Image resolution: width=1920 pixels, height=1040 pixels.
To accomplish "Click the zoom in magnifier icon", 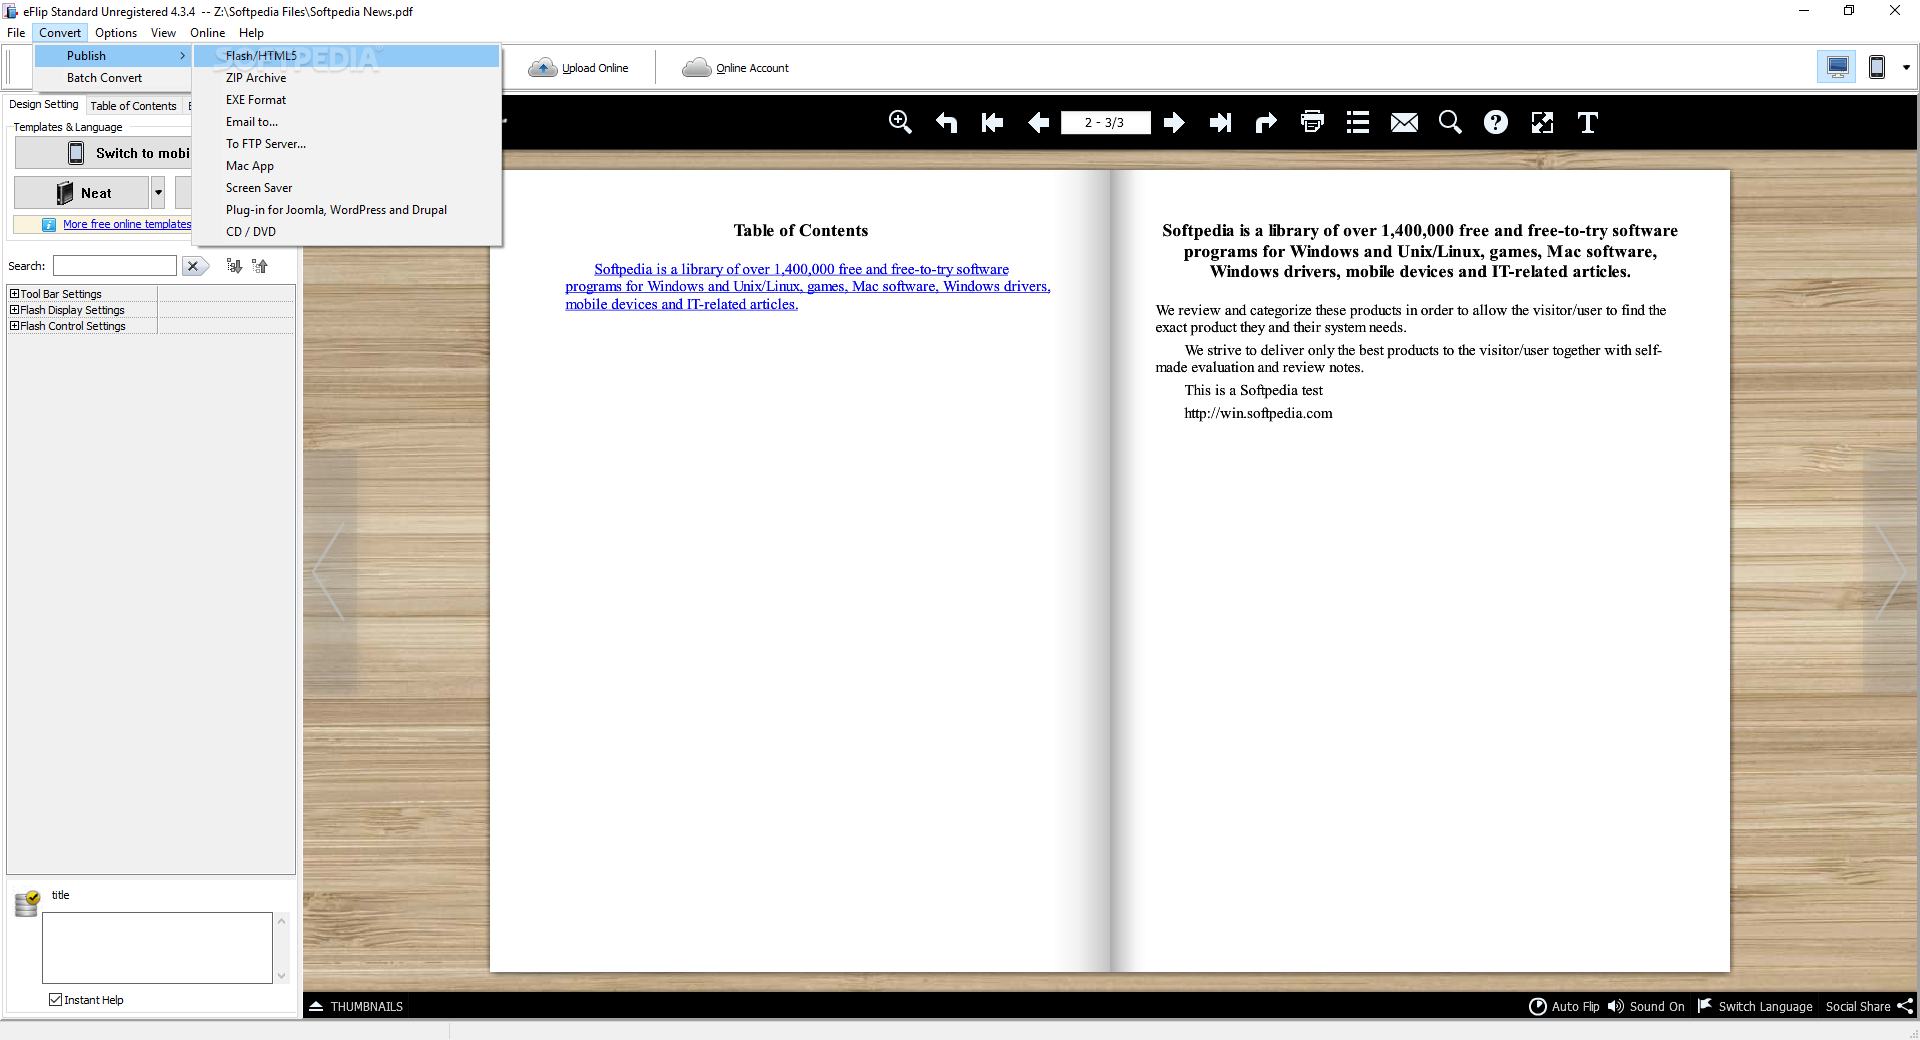I will click(900, 122).
